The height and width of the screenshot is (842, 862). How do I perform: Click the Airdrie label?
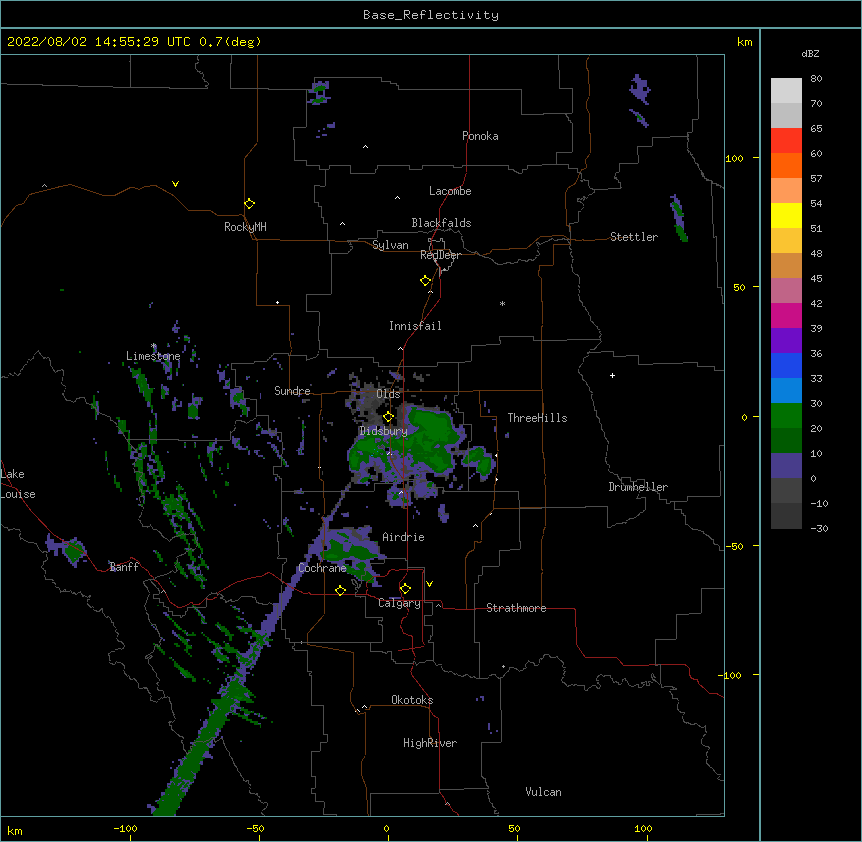(403, 537)
